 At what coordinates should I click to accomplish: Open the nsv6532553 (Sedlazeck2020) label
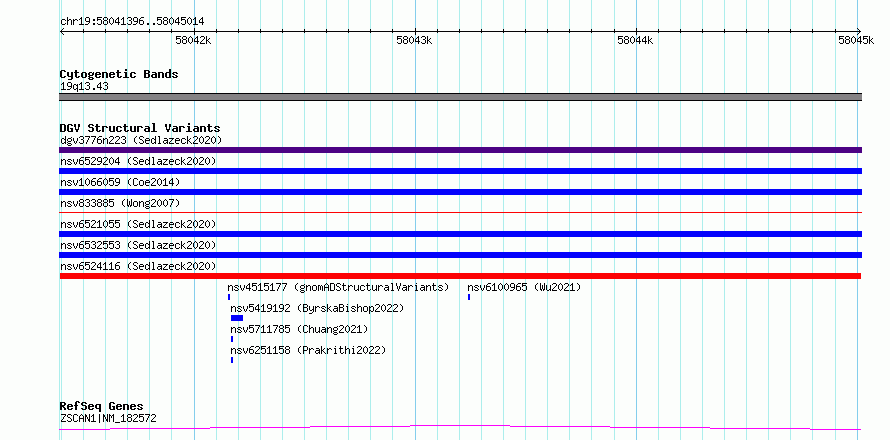click(x=138, y=245)
